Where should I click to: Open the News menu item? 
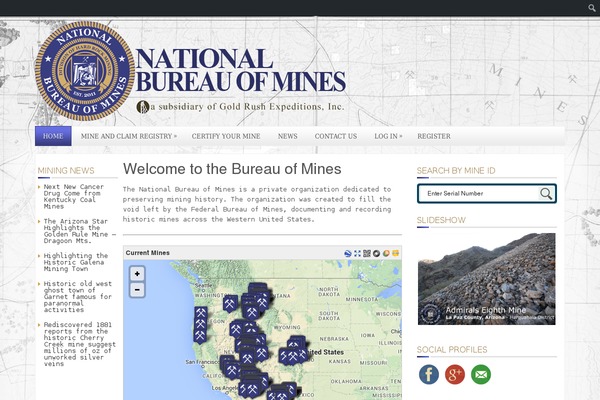pos(287,136)
